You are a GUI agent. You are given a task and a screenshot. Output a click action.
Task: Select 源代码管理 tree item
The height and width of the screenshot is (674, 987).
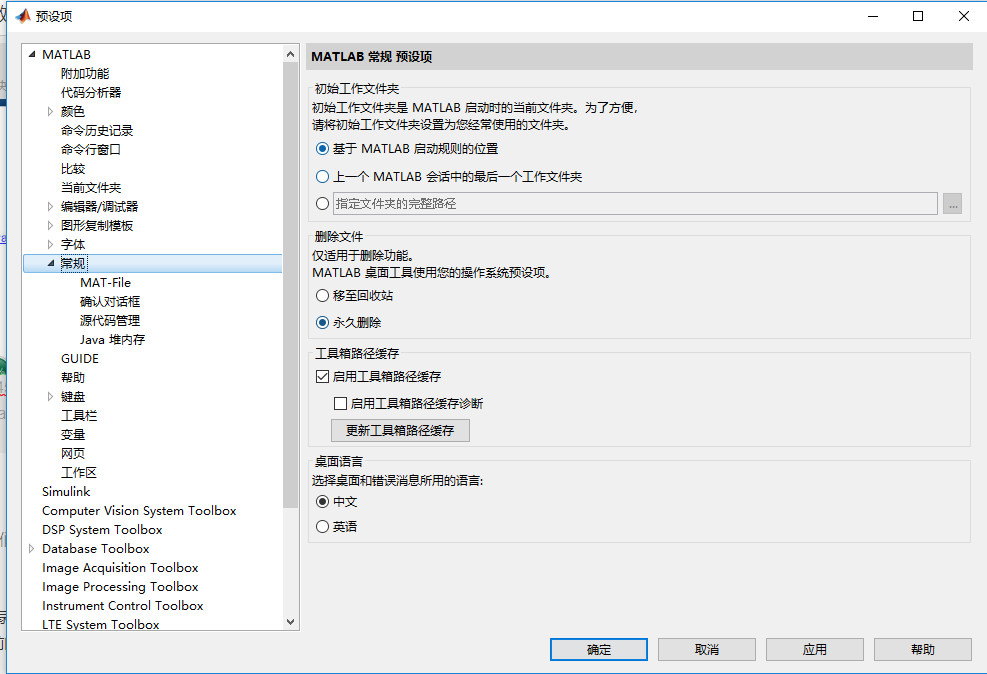click(x=110, y=320)
